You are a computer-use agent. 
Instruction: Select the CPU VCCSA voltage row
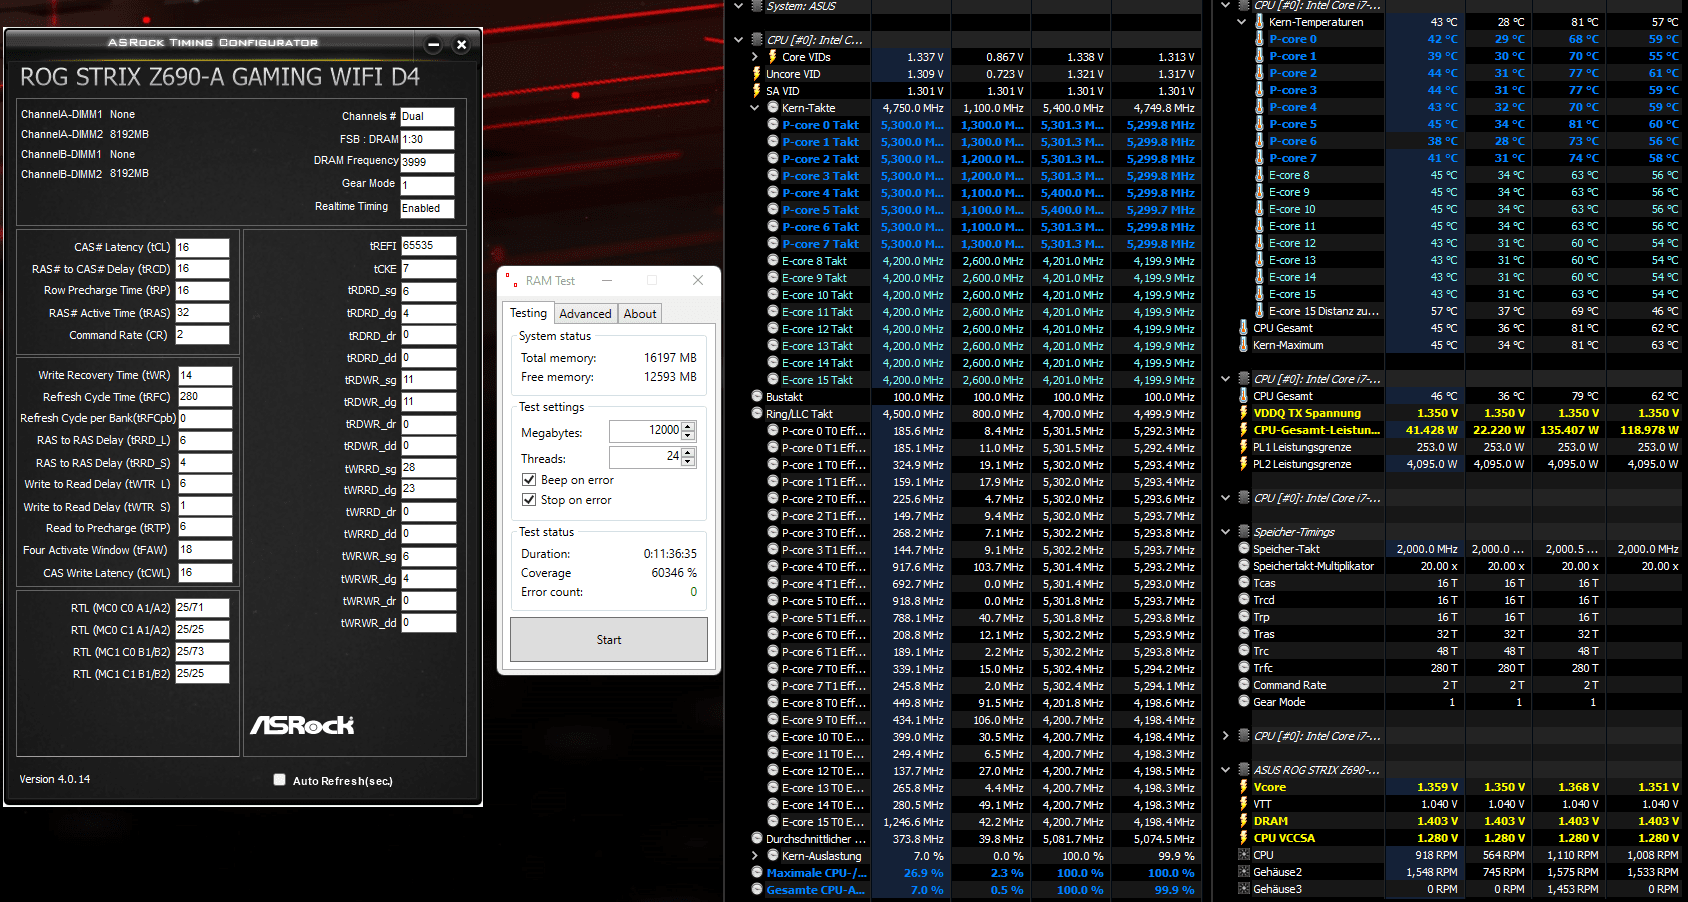1460,838
